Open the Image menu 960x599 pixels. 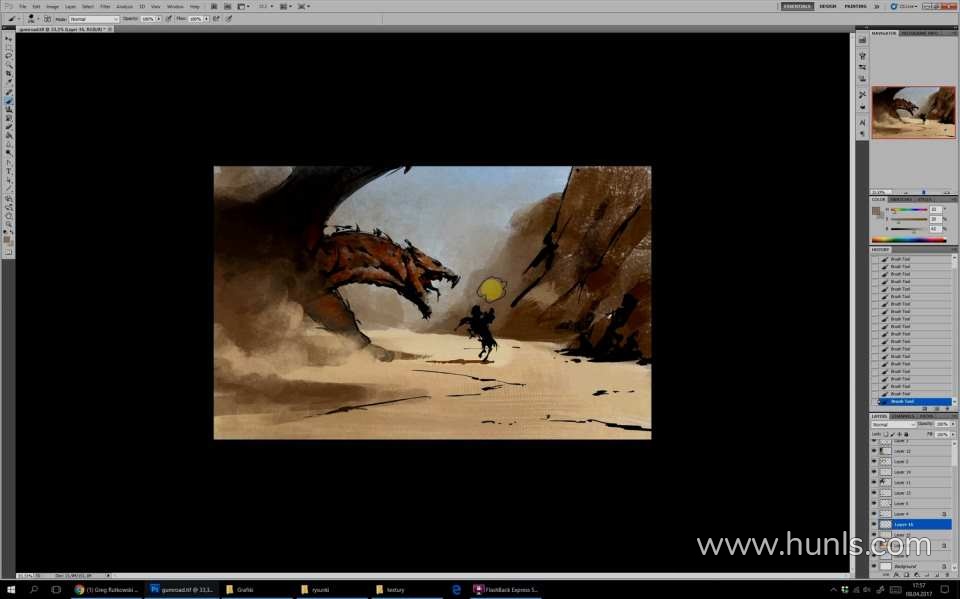click(x=53, y=6)
